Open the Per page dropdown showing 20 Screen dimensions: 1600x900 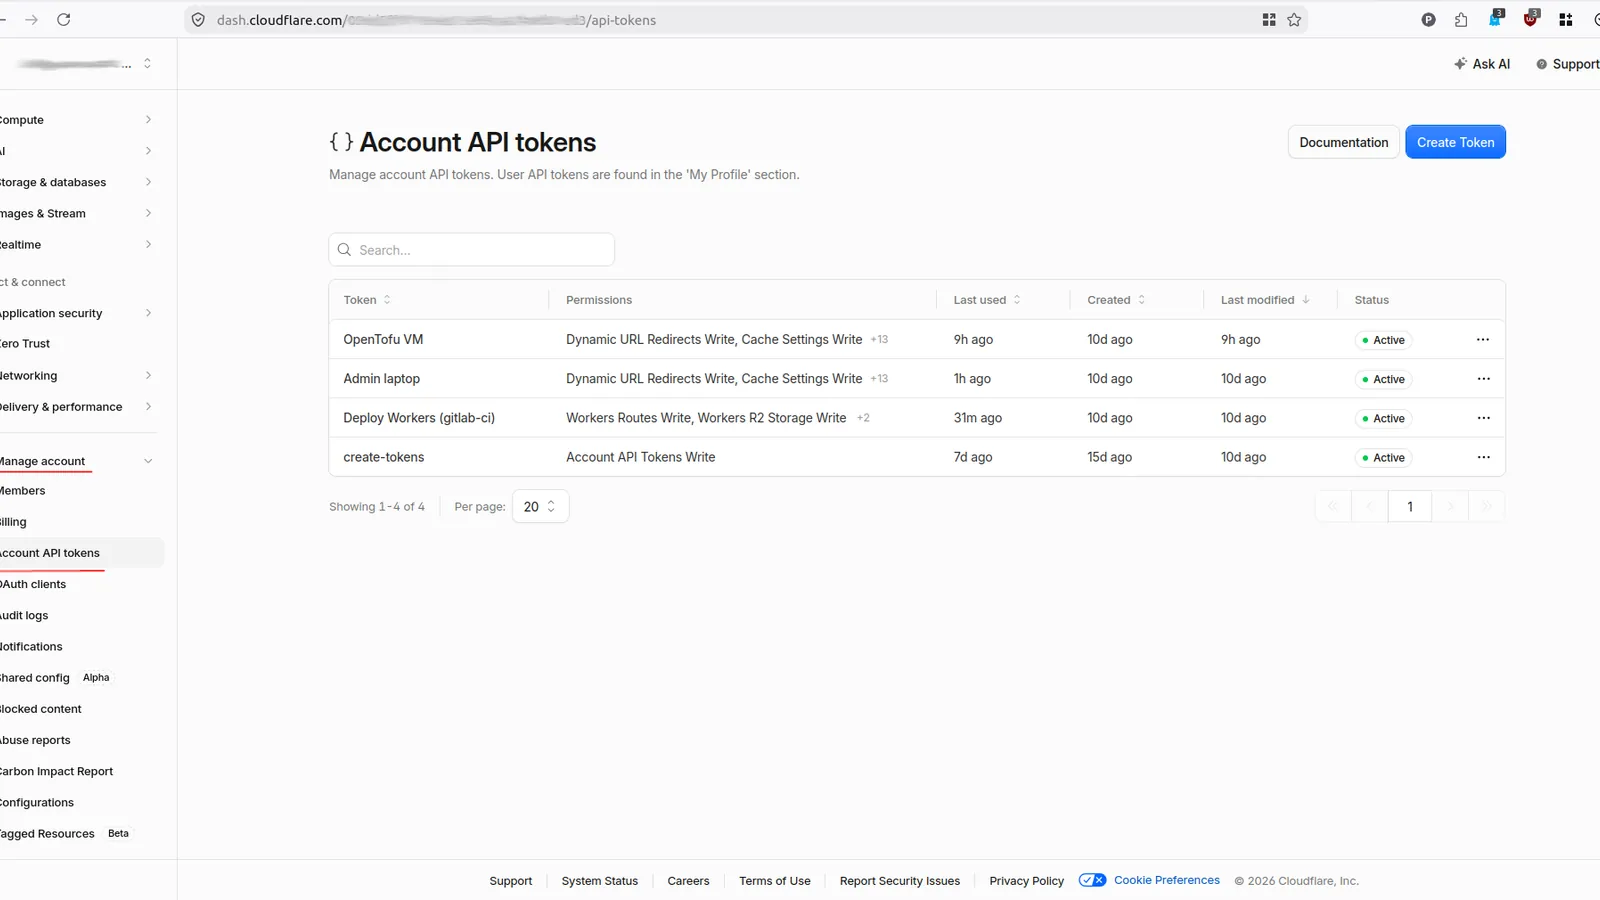pyautogui.click(x=540, y=507)
